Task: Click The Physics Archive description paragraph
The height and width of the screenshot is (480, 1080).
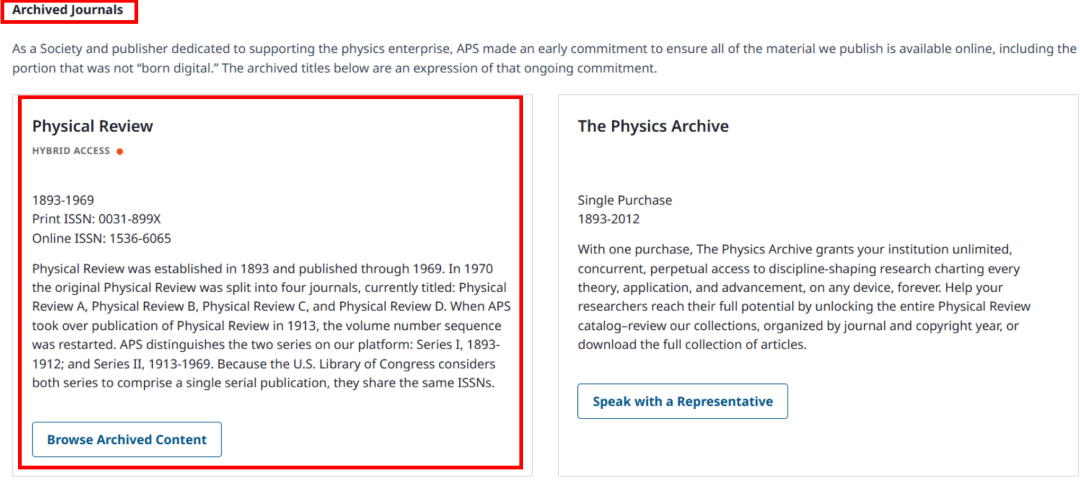Action: click(804, 296)
